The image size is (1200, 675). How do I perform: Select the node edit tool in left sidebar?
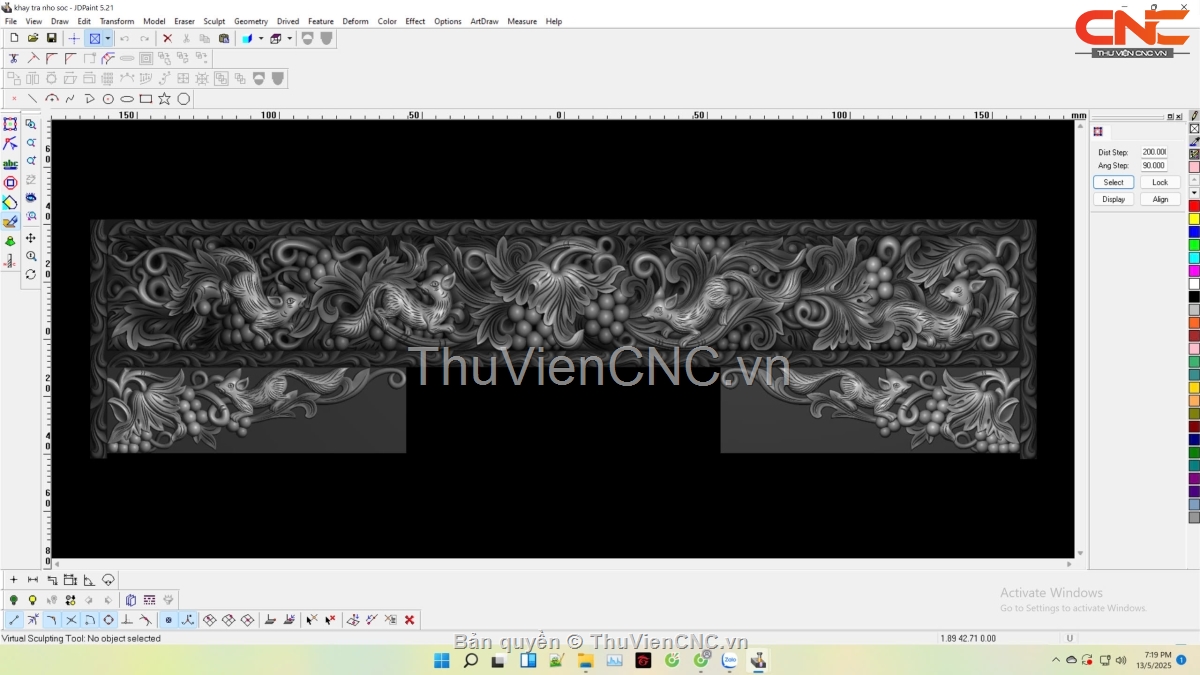point(10,144)
